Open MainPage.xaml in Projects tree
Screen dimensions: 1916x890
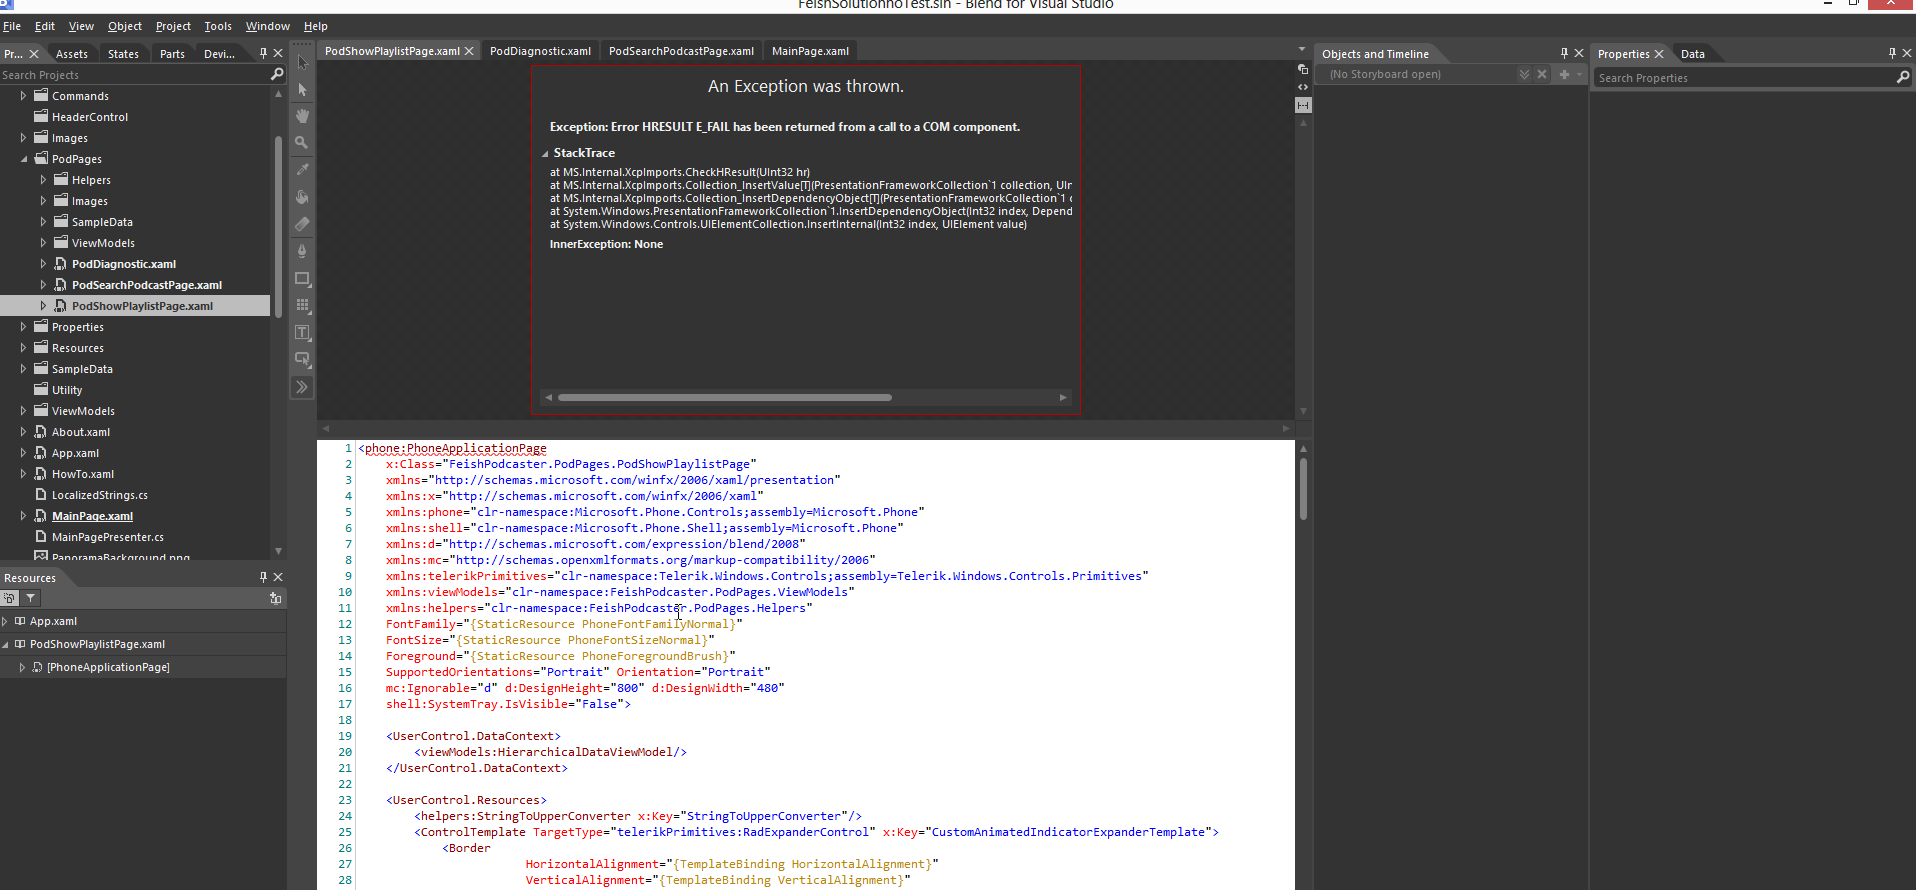pyautogui.click(x=92, y=516)
